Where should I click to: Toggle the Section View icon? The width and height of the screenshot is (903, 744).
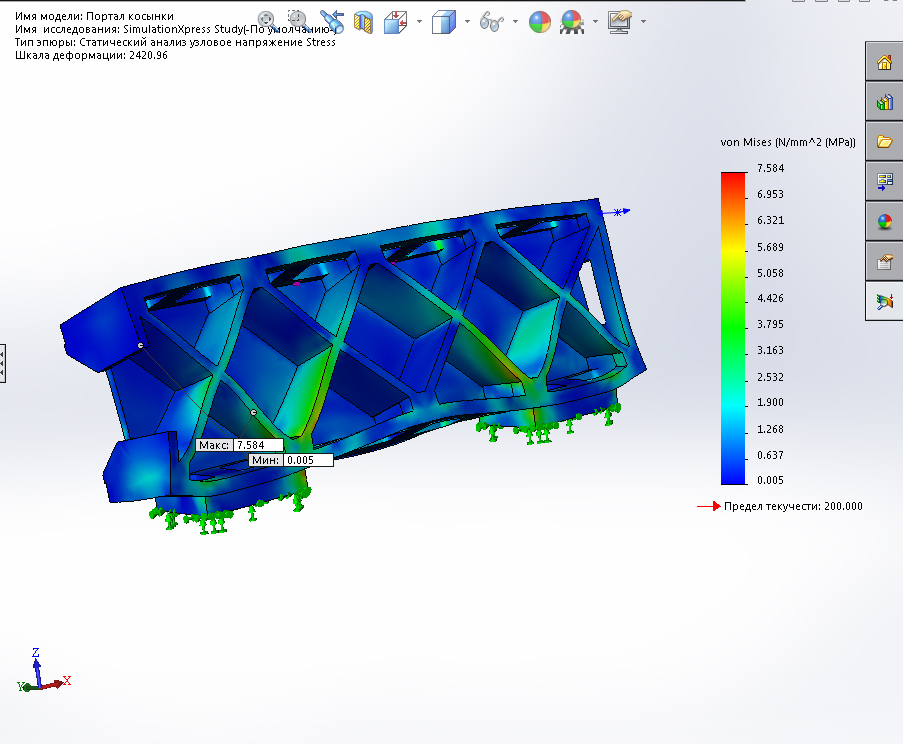[x=363, y=22]
